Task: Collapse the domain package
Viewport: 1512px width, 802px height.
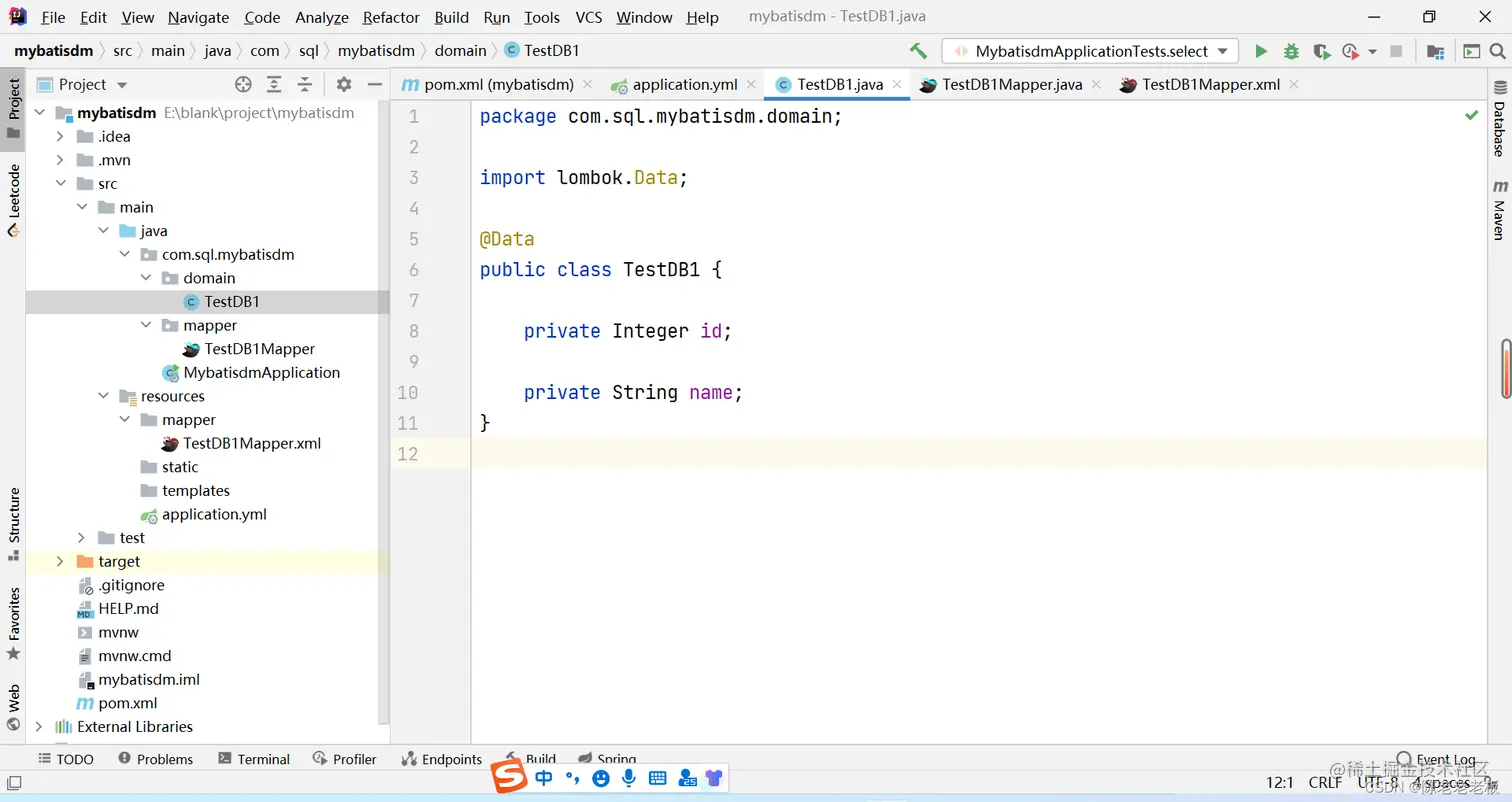Action: pyautogui.click(x=145, y=278)
